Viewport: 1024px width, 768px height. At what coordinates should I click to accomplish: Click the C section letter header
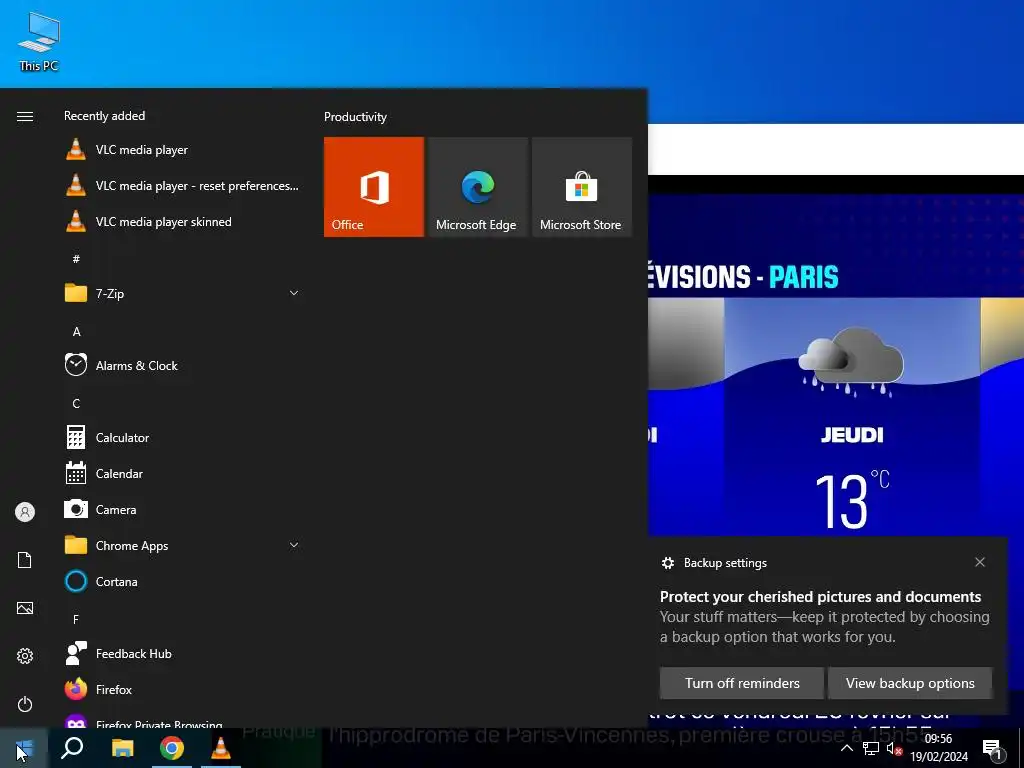(x=76, y=404)
